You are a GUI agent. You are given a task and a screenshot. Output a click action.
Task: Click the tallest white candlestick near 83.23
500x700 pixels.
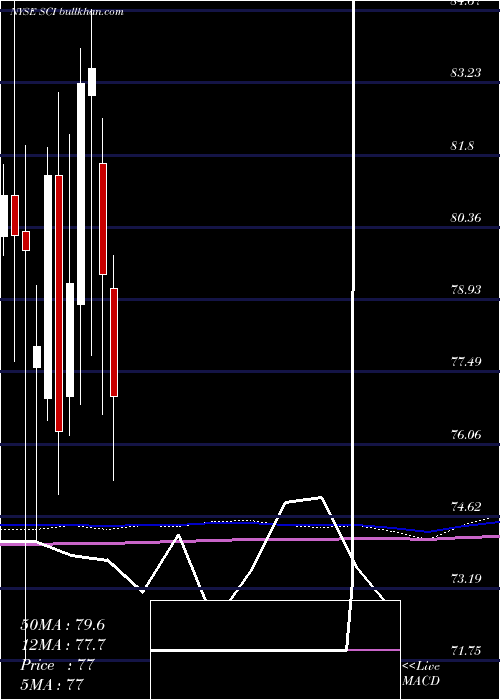(x=81, y=194)
